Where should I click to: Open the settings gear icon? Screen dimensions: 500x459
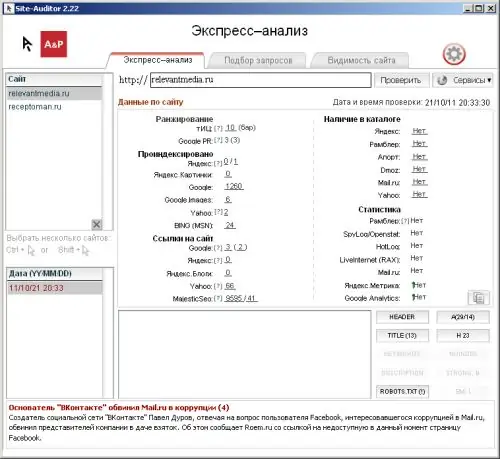(x=454, y=54)
